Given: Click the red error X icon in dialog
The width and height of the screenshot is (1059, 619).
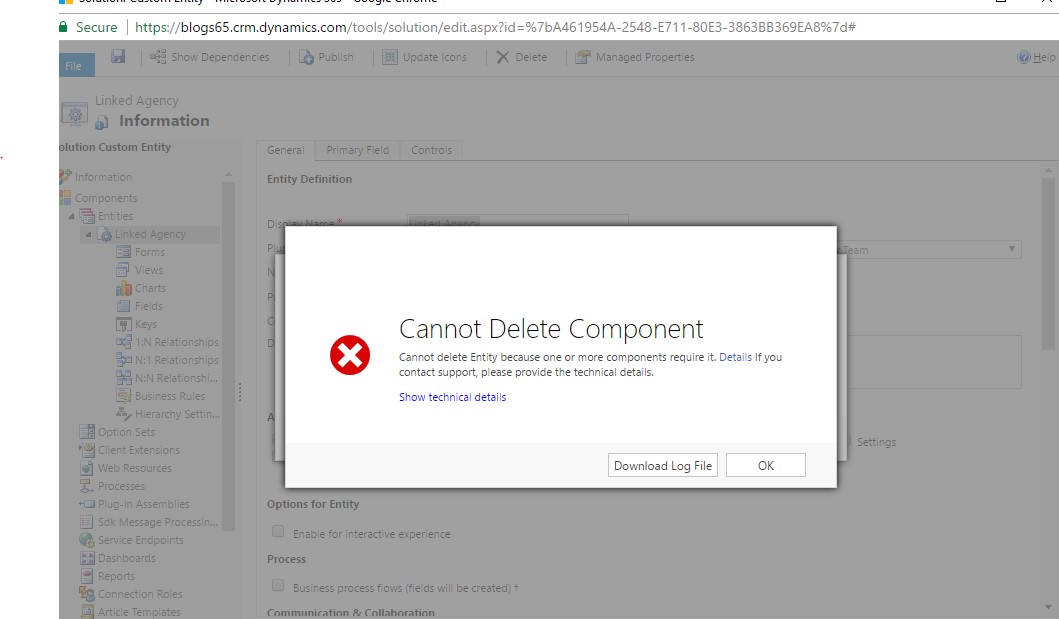Looking at the screenshot, I should point(350,355).
